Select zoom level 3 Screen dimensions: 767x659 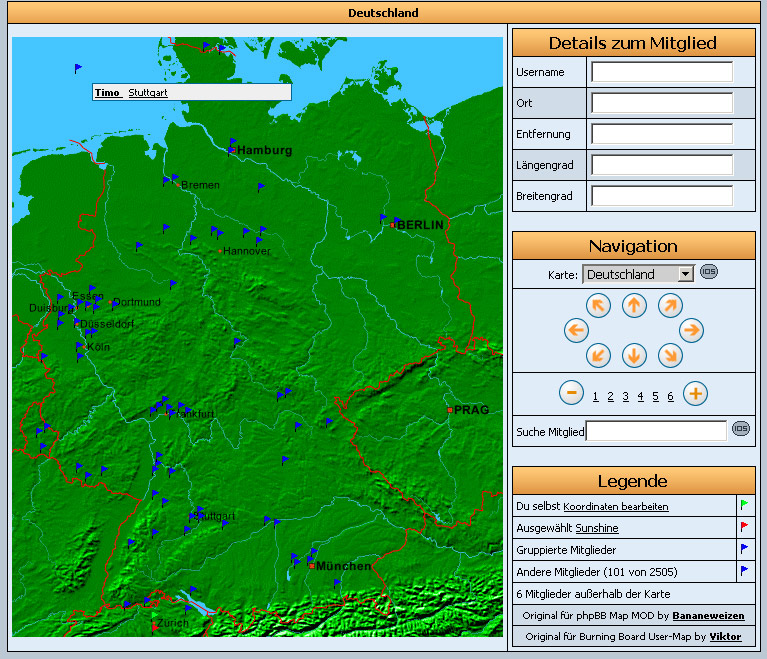[625, 397]
